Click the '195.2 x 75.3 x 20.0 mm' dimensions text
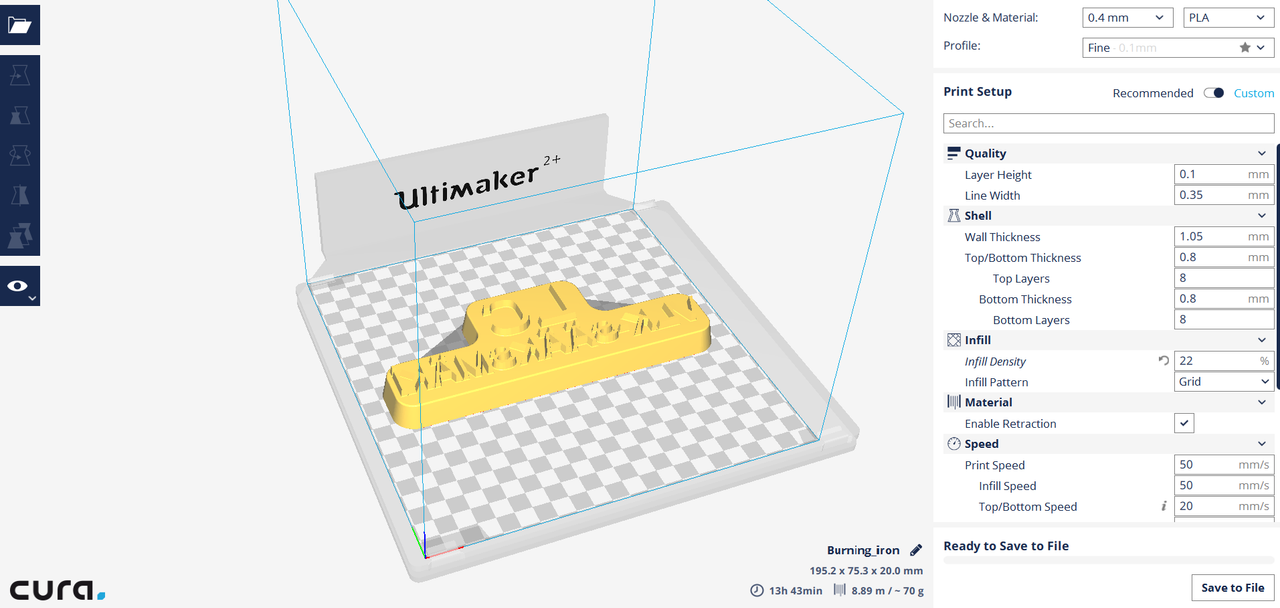This screenshot has height=608, width=1280. coord(866,570)
